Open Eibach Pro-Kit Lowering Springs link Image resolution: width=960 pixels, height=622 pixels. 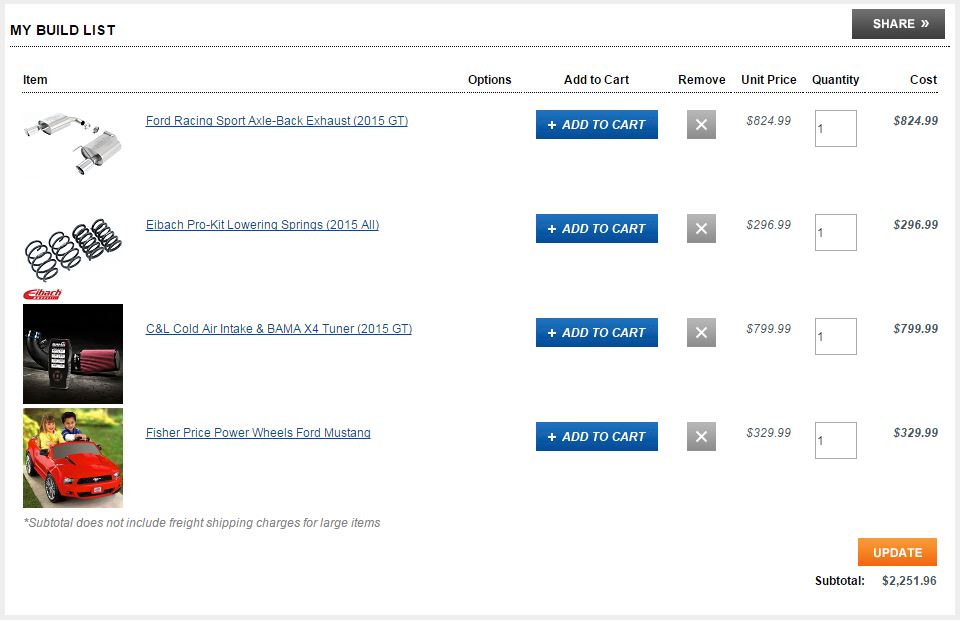coord(262,225)
